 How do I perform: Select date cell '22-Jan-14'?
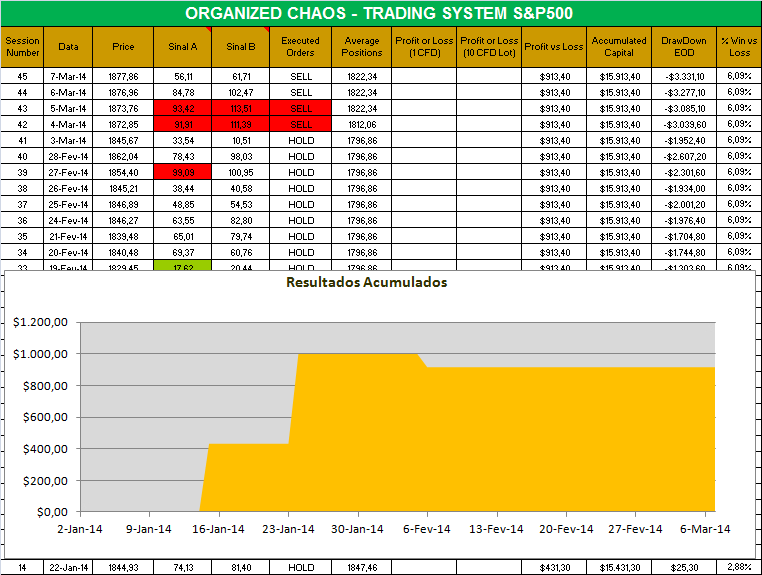point(68,568)
